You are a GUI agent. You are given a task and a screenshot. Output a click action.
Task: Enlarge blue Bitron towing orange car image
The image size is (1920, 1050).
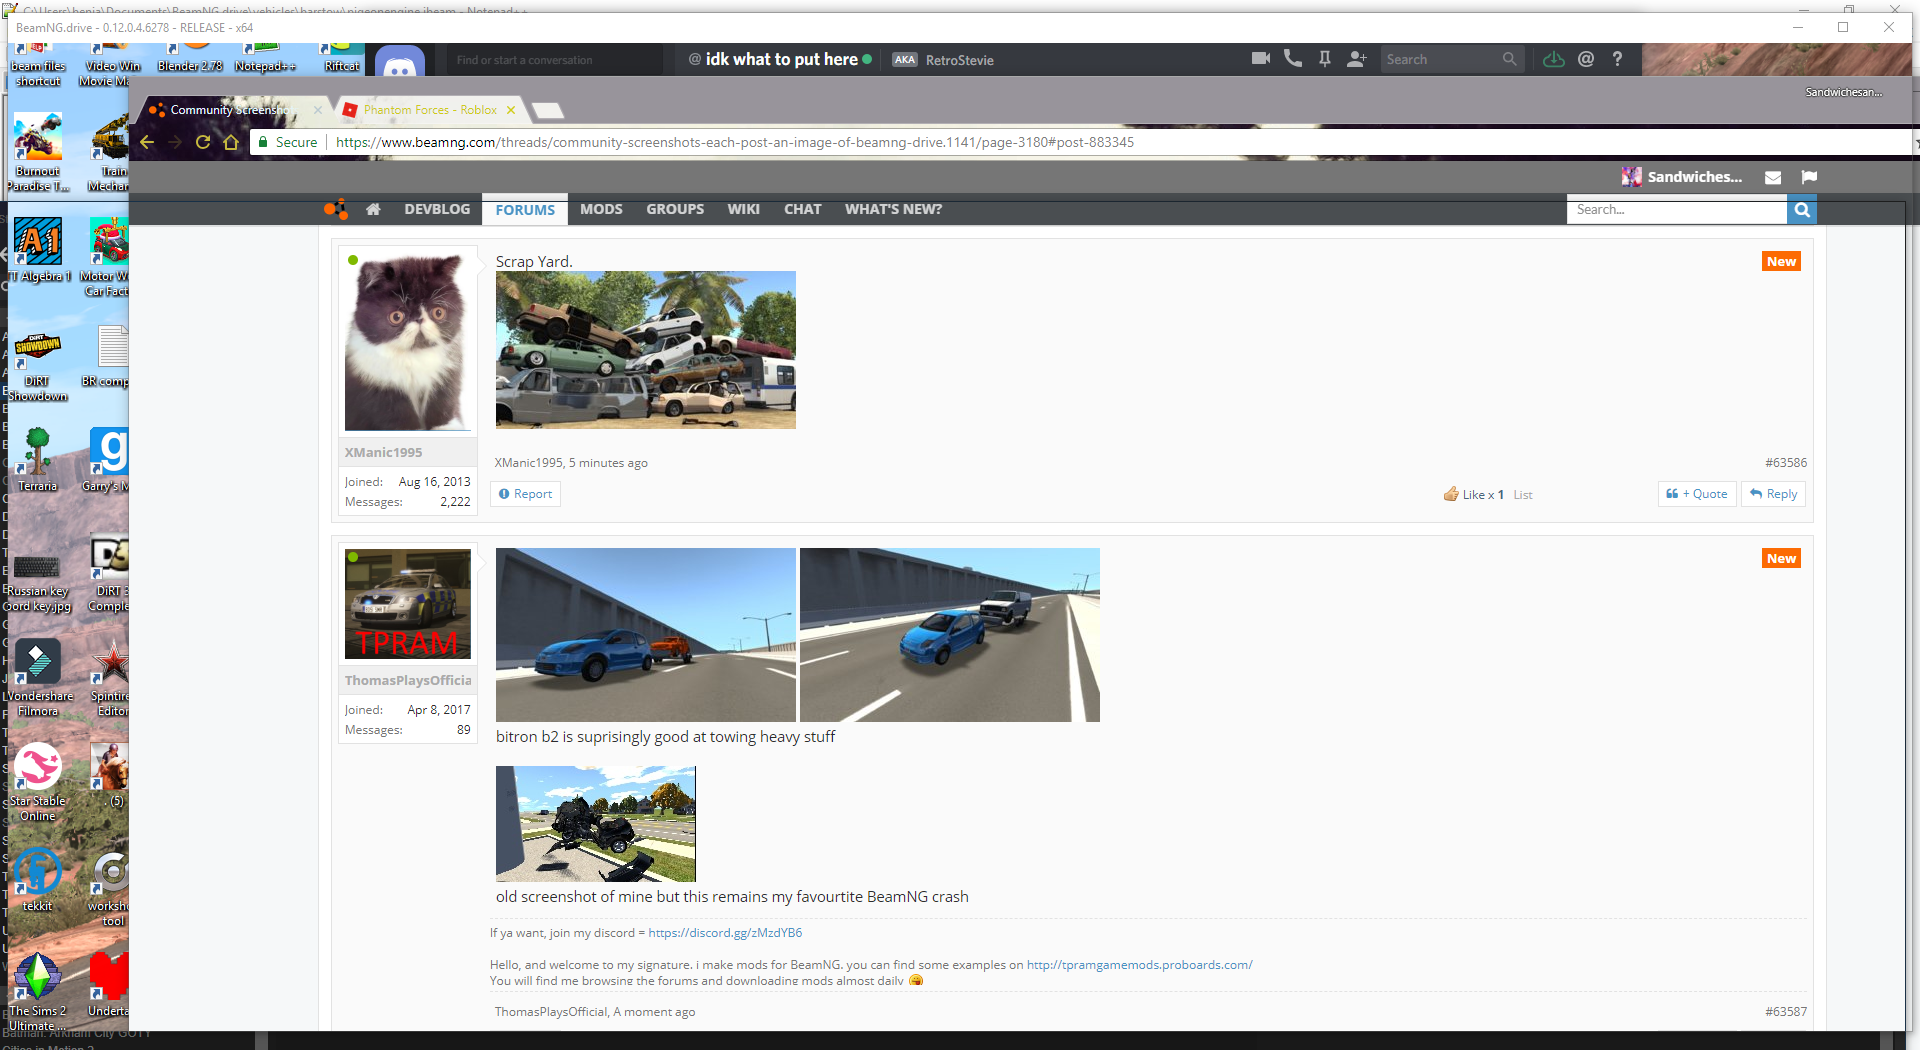pyautogui.click(x=646, y=635)
